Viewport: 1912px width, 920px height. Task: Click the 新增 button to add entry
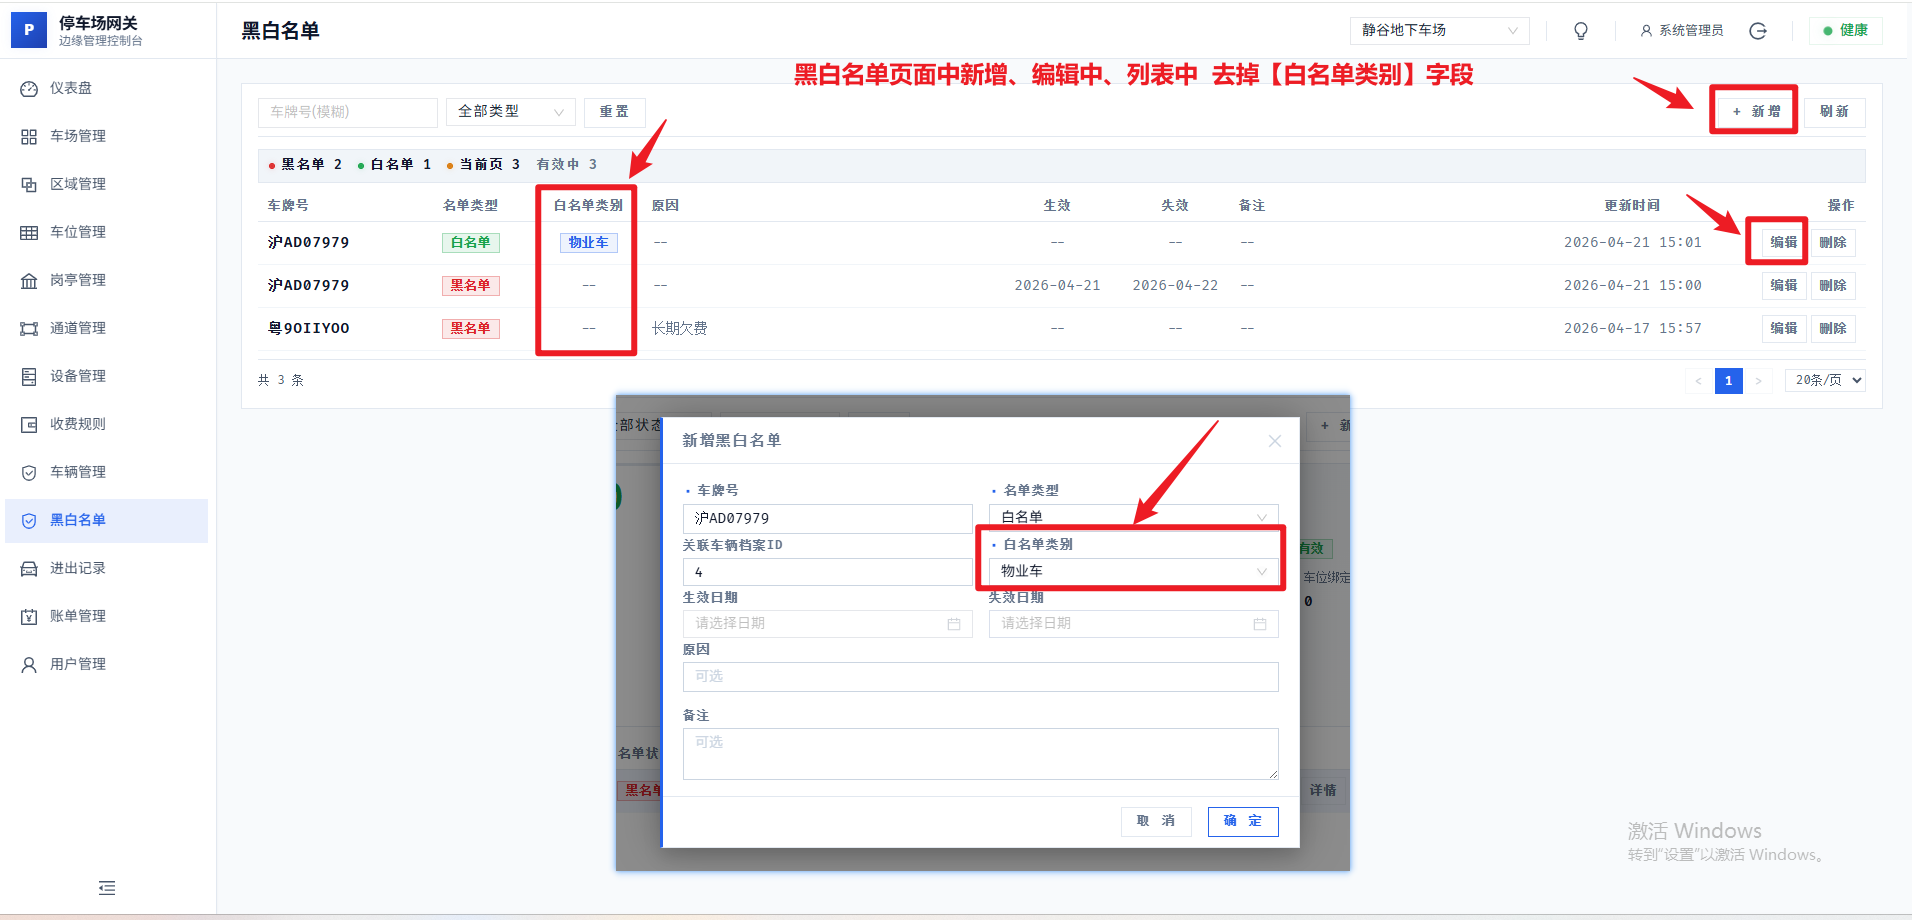click(1753, 111)
